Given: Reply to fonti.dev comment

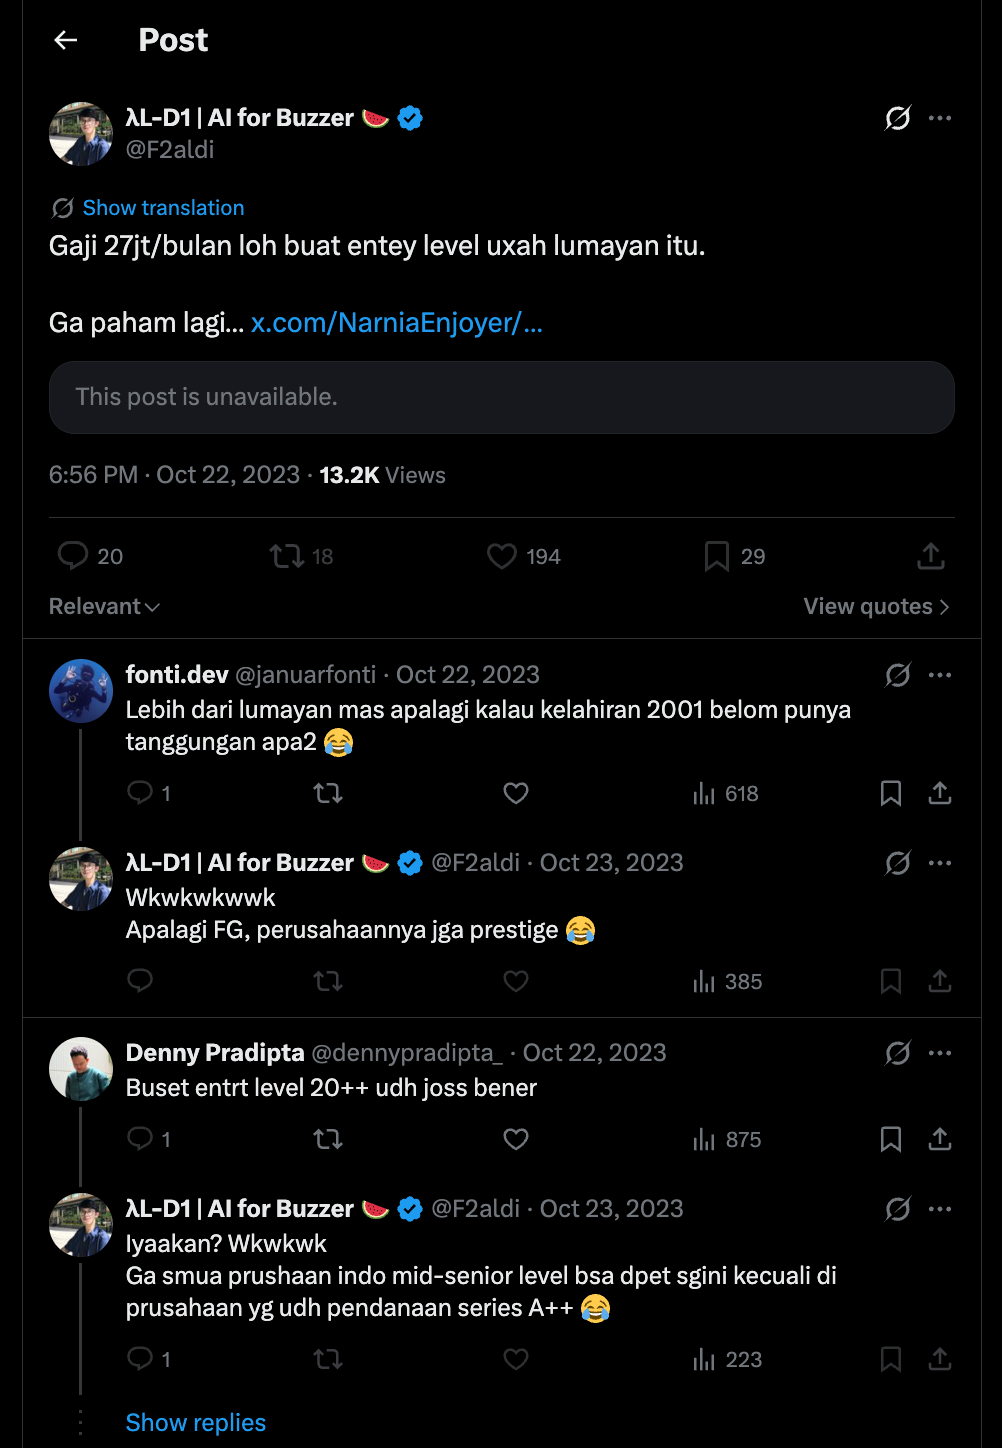Looking at the screenshot, I should pyautogui.click(x=149, y=794).
